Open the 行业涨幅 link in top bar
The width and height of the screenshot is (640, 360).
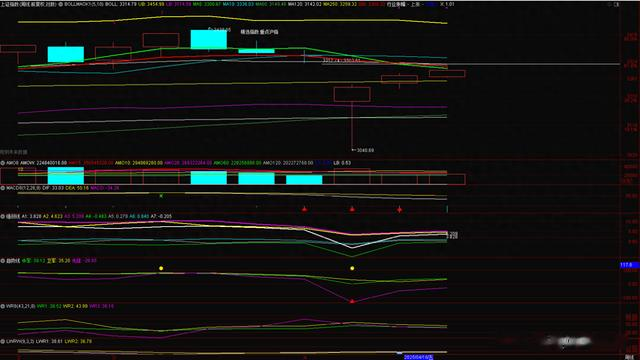tap(396, 4)
